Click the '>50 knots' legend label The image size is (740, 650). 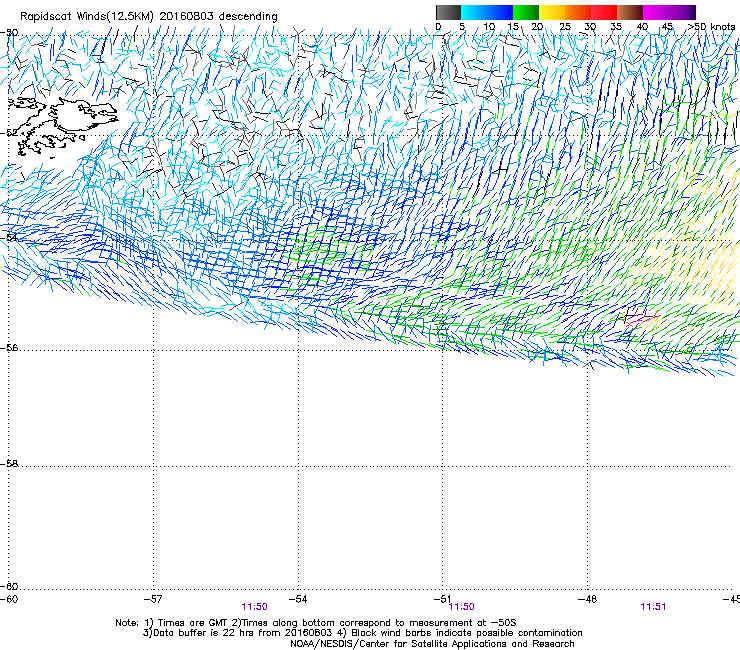pyautogui.click(x=711, y=27)
